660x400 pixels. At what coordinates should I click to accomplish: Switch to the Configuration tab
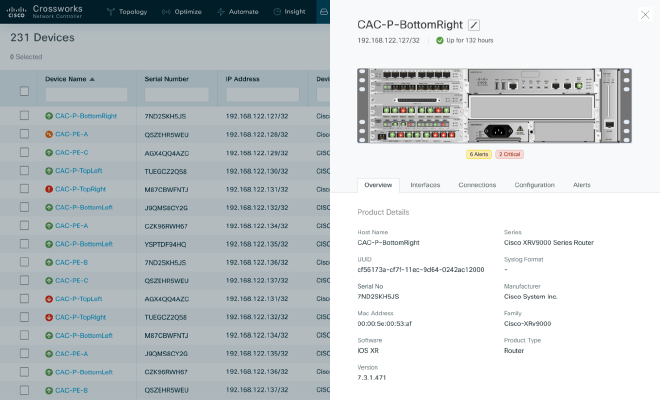[x=535, y=185]
